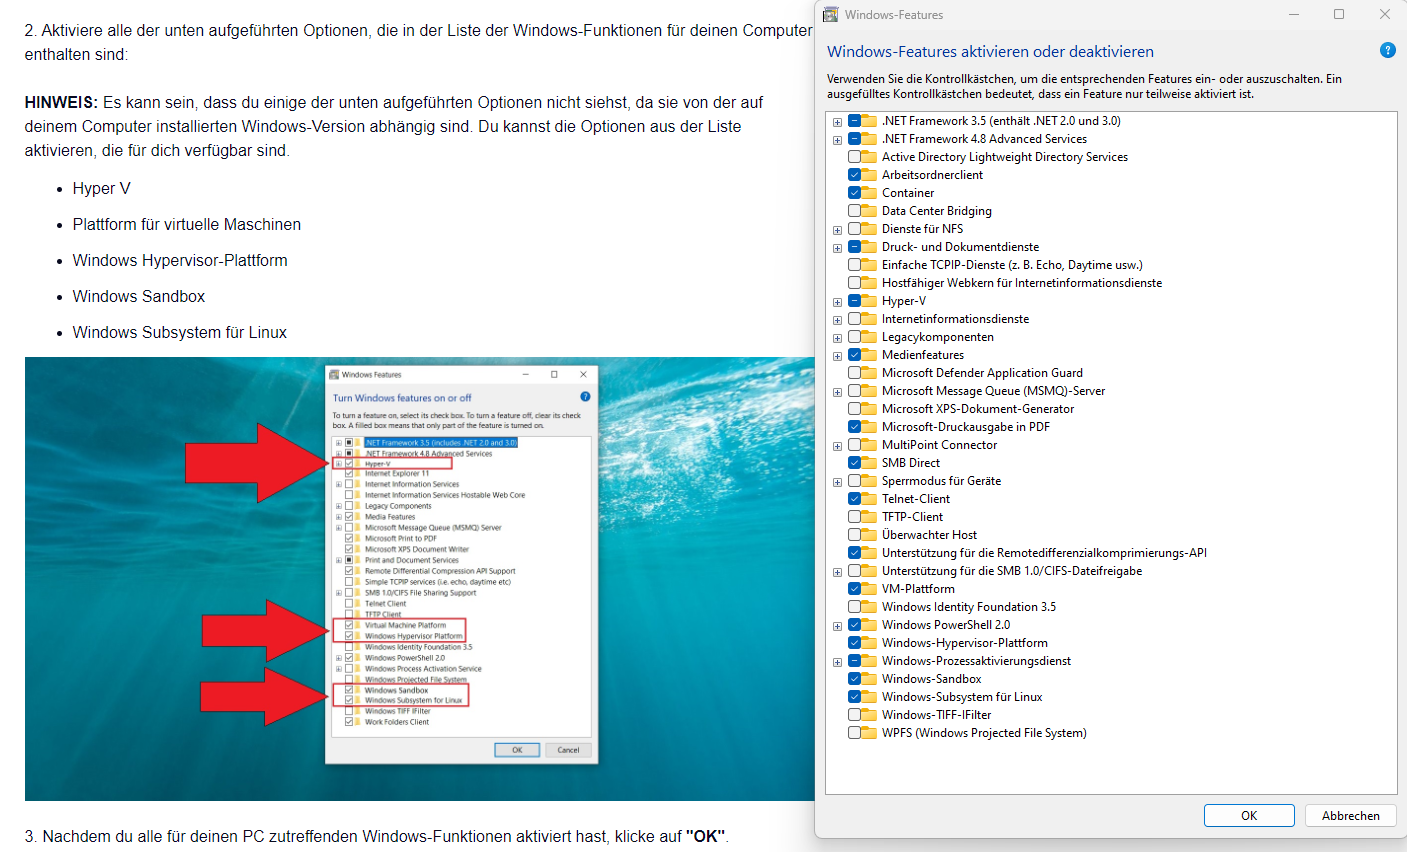Click the blue help question mark icon
Screen dimensions: 1407x852
[1387, 51]
